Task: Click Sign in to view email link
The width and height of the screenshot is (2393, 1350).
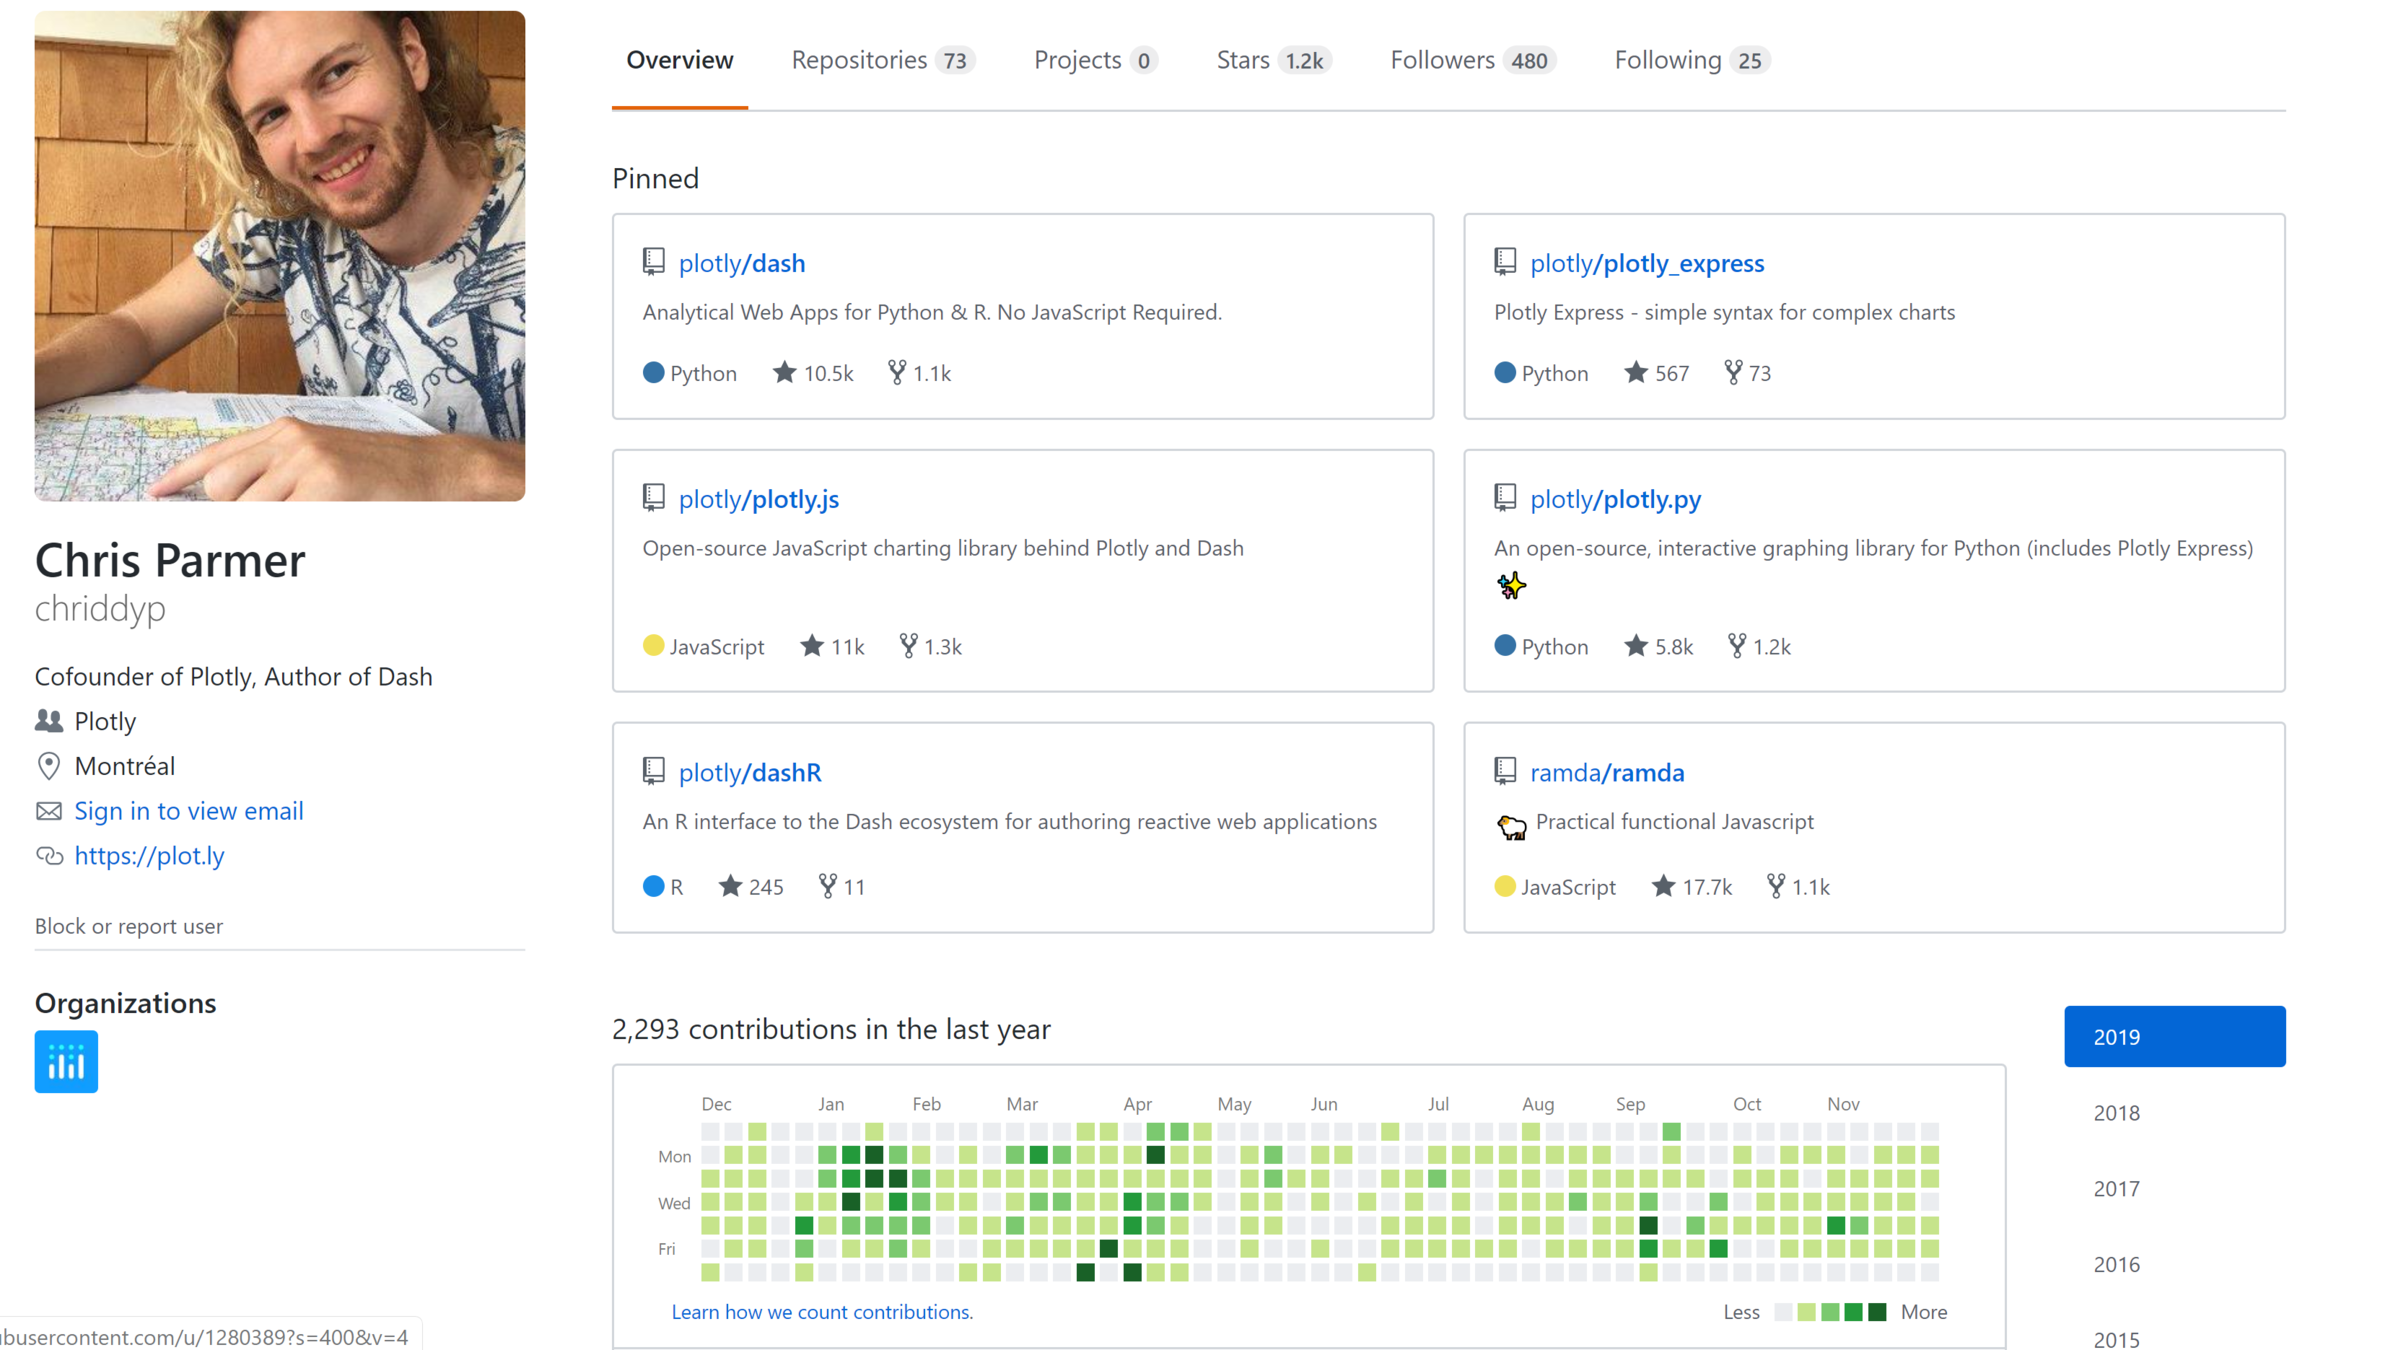Action: tap(189, 811)
